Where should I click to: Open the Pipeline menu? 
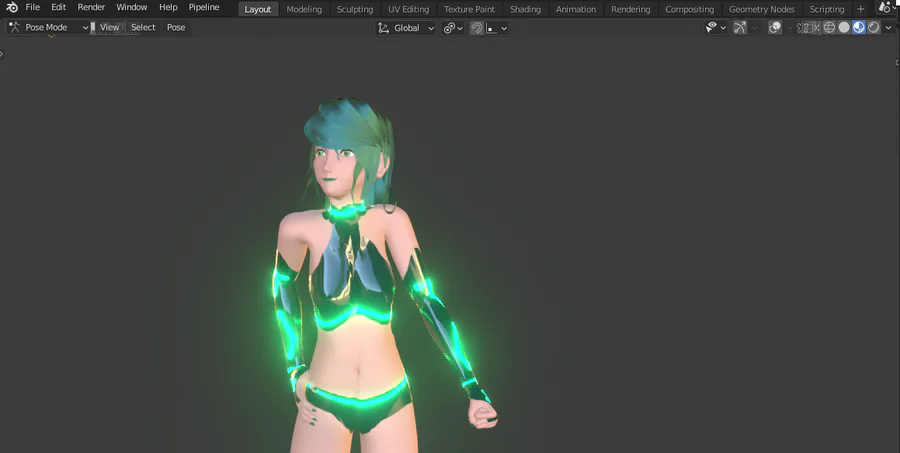[x=204, y=7]
